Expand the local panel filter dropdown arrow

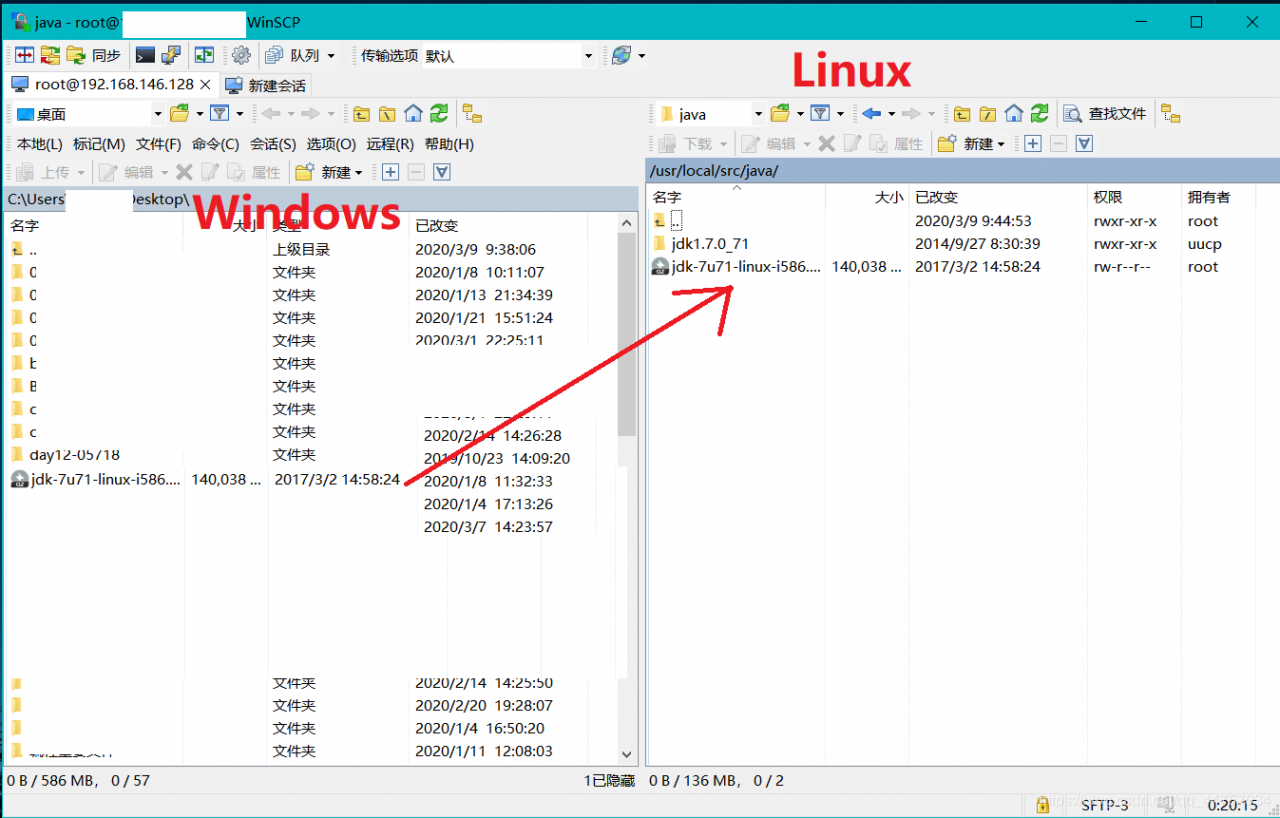(240, 114)
